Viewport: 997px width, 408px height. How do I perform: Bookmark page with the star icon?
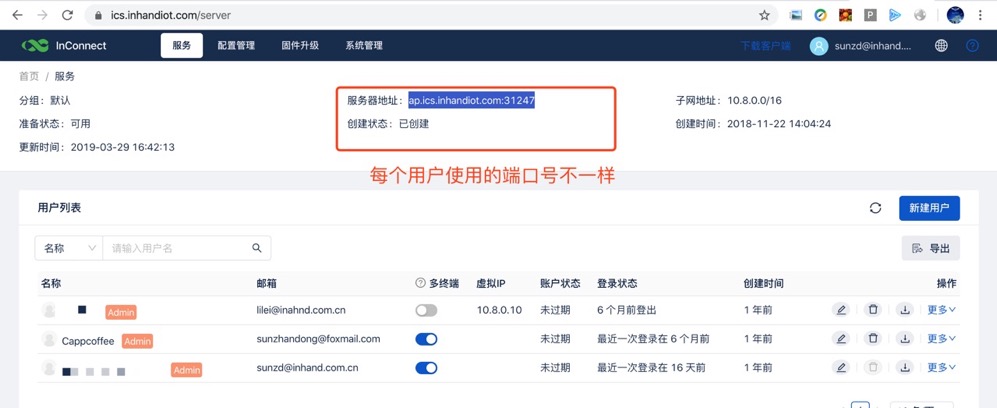(x=765, y=15)
